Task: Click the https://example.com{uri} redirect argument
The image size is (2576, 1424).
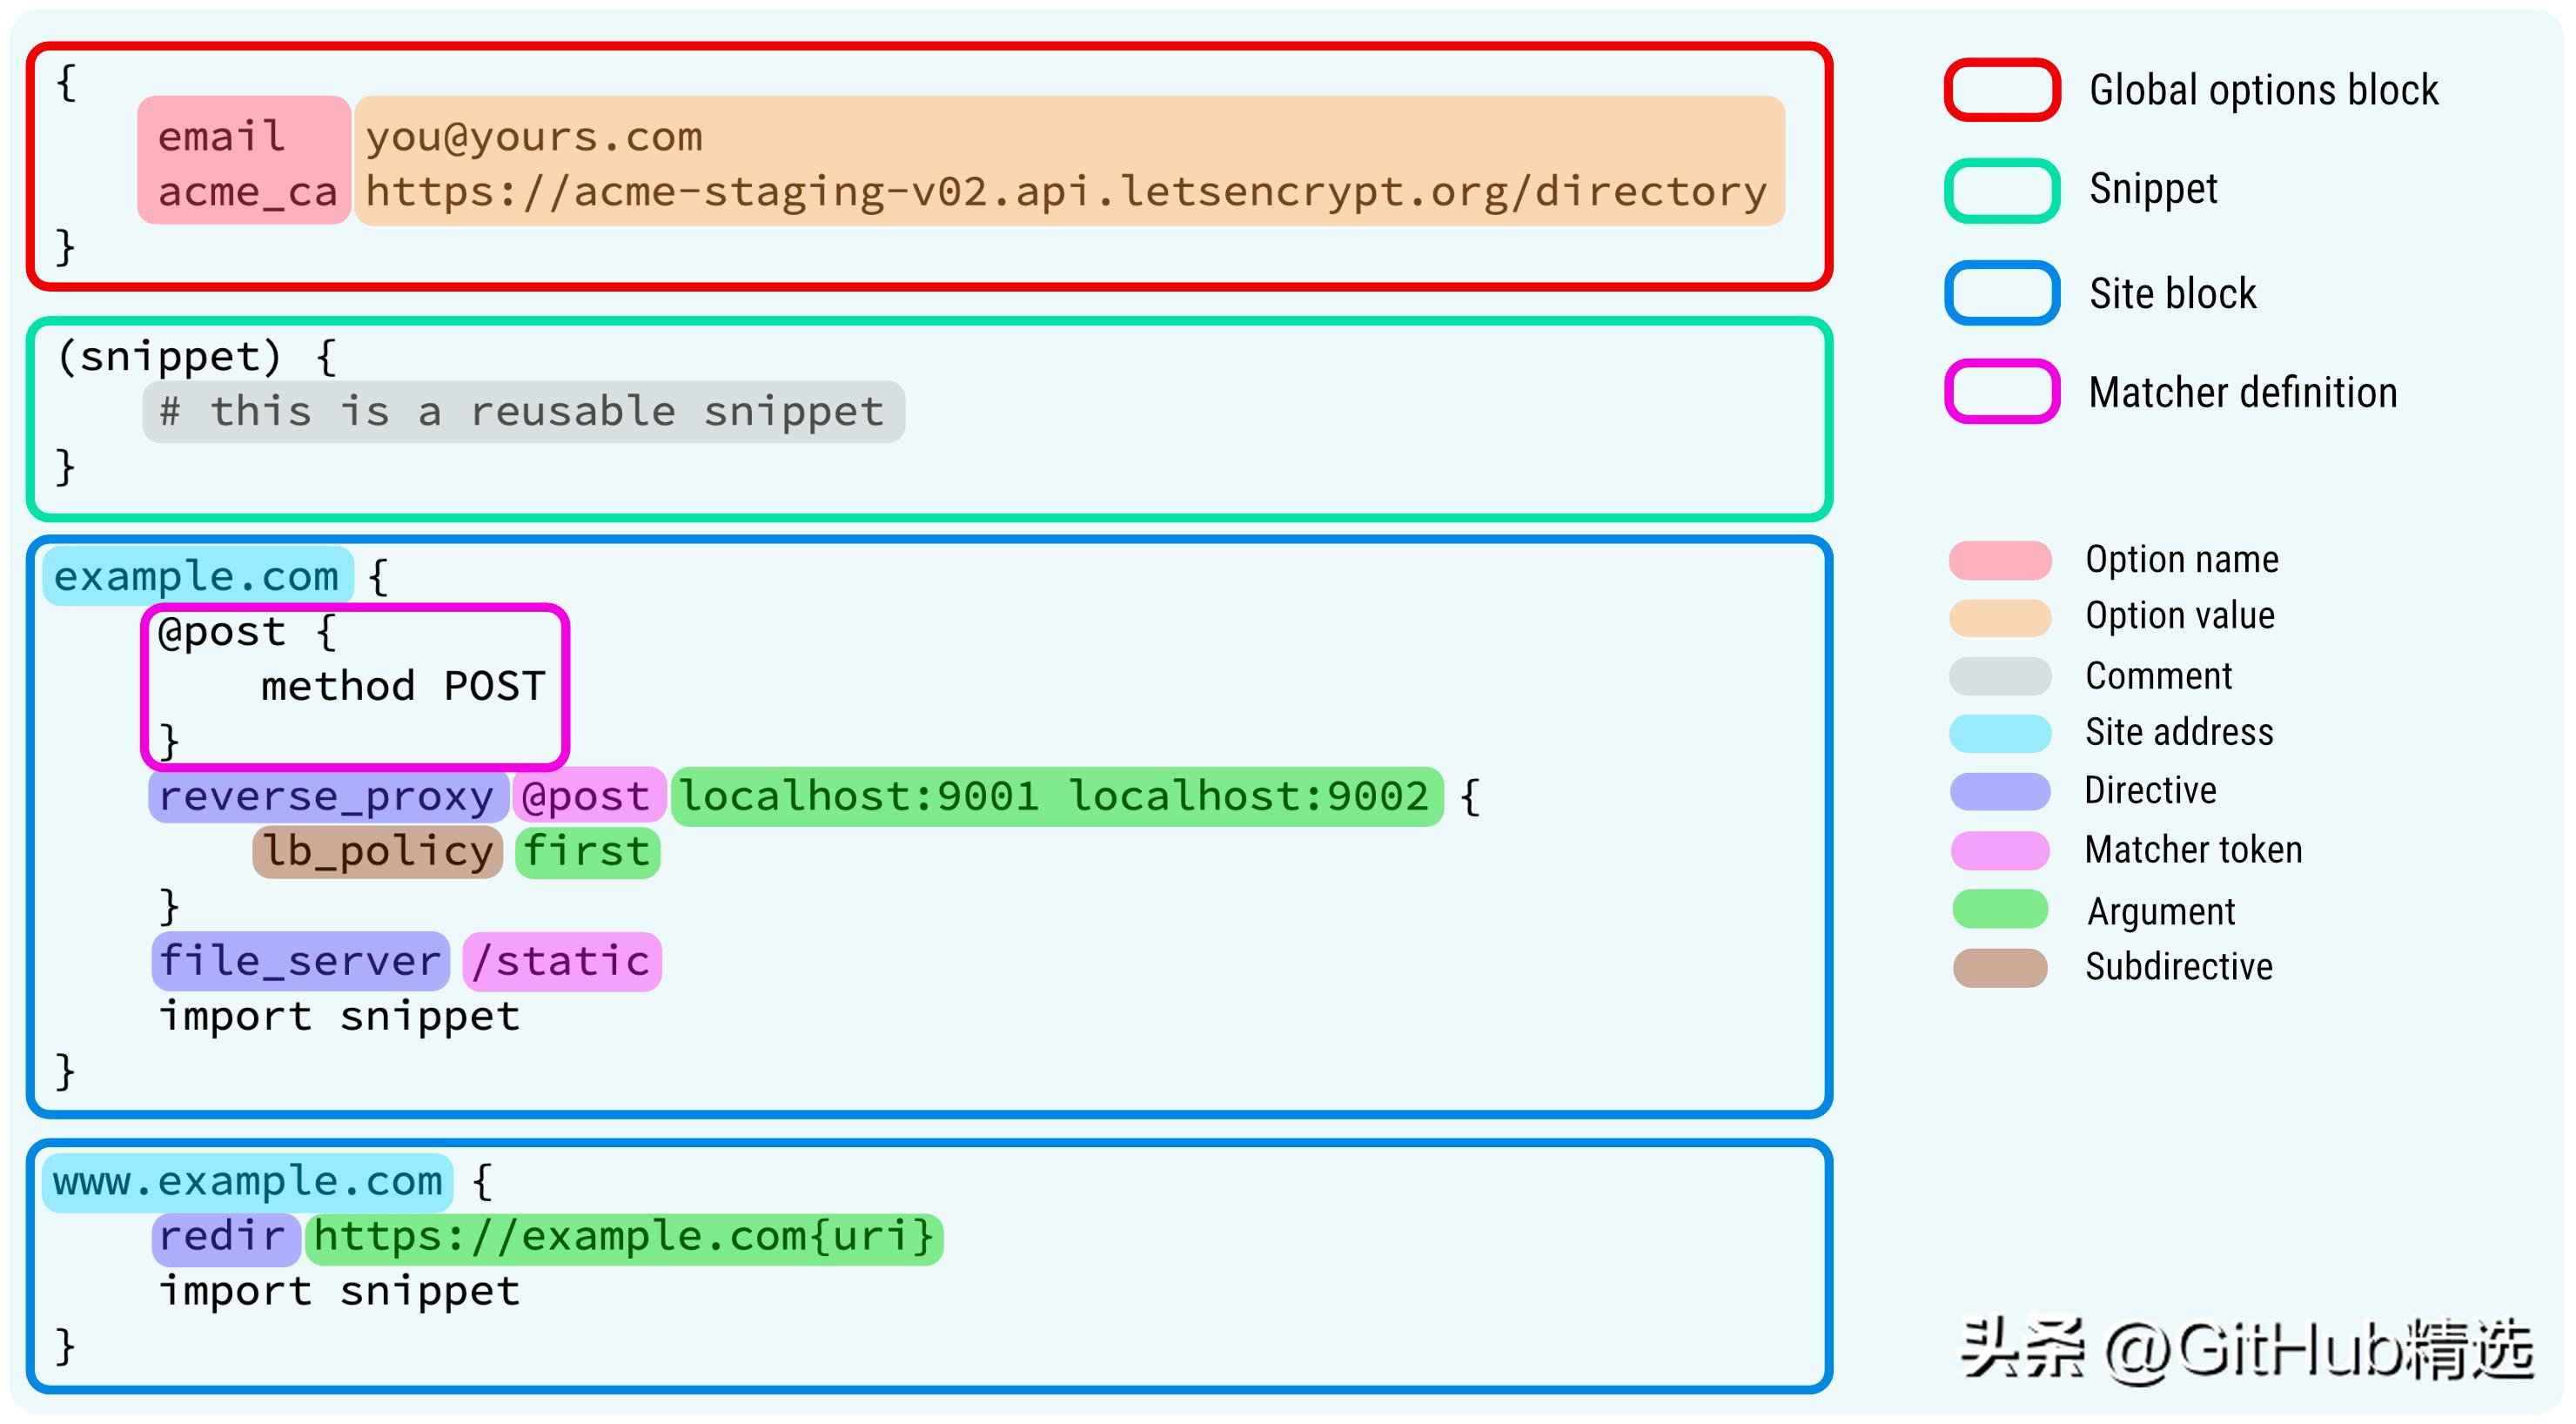Action: pos(624,1237)
